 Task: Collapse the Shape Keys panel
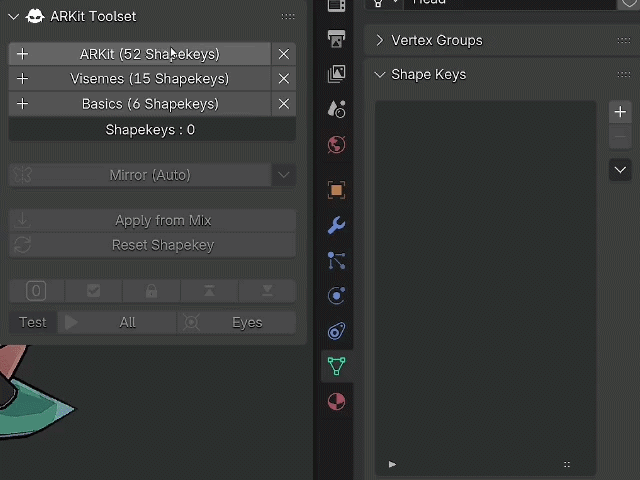click(380, 75)
